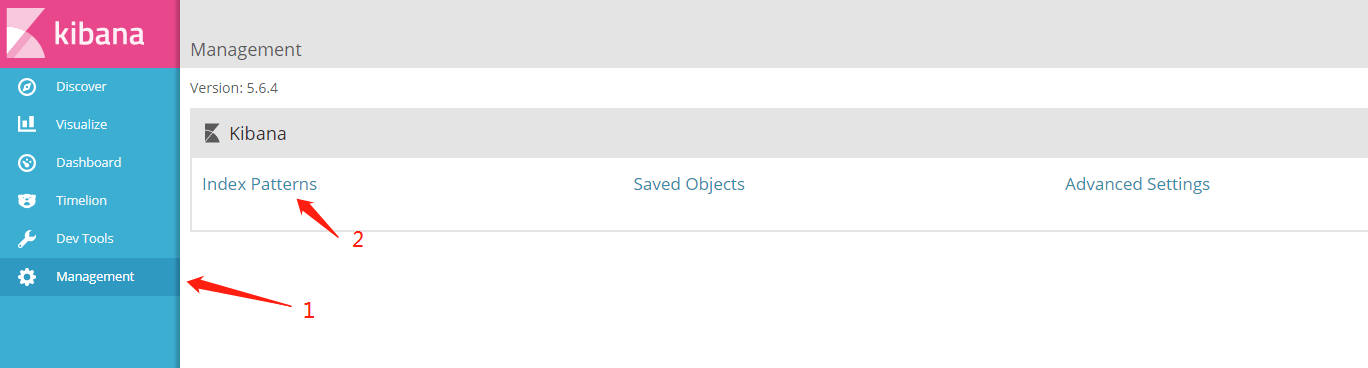
Task: Open the Index Patterns link
Action: pyautogui.click(x=260, y=184)
